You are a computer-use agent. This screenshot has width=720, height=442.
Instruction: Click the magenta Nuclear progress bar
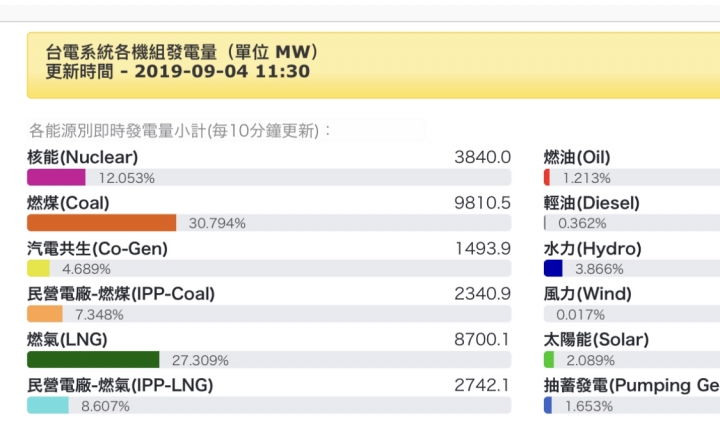(56, 177)
